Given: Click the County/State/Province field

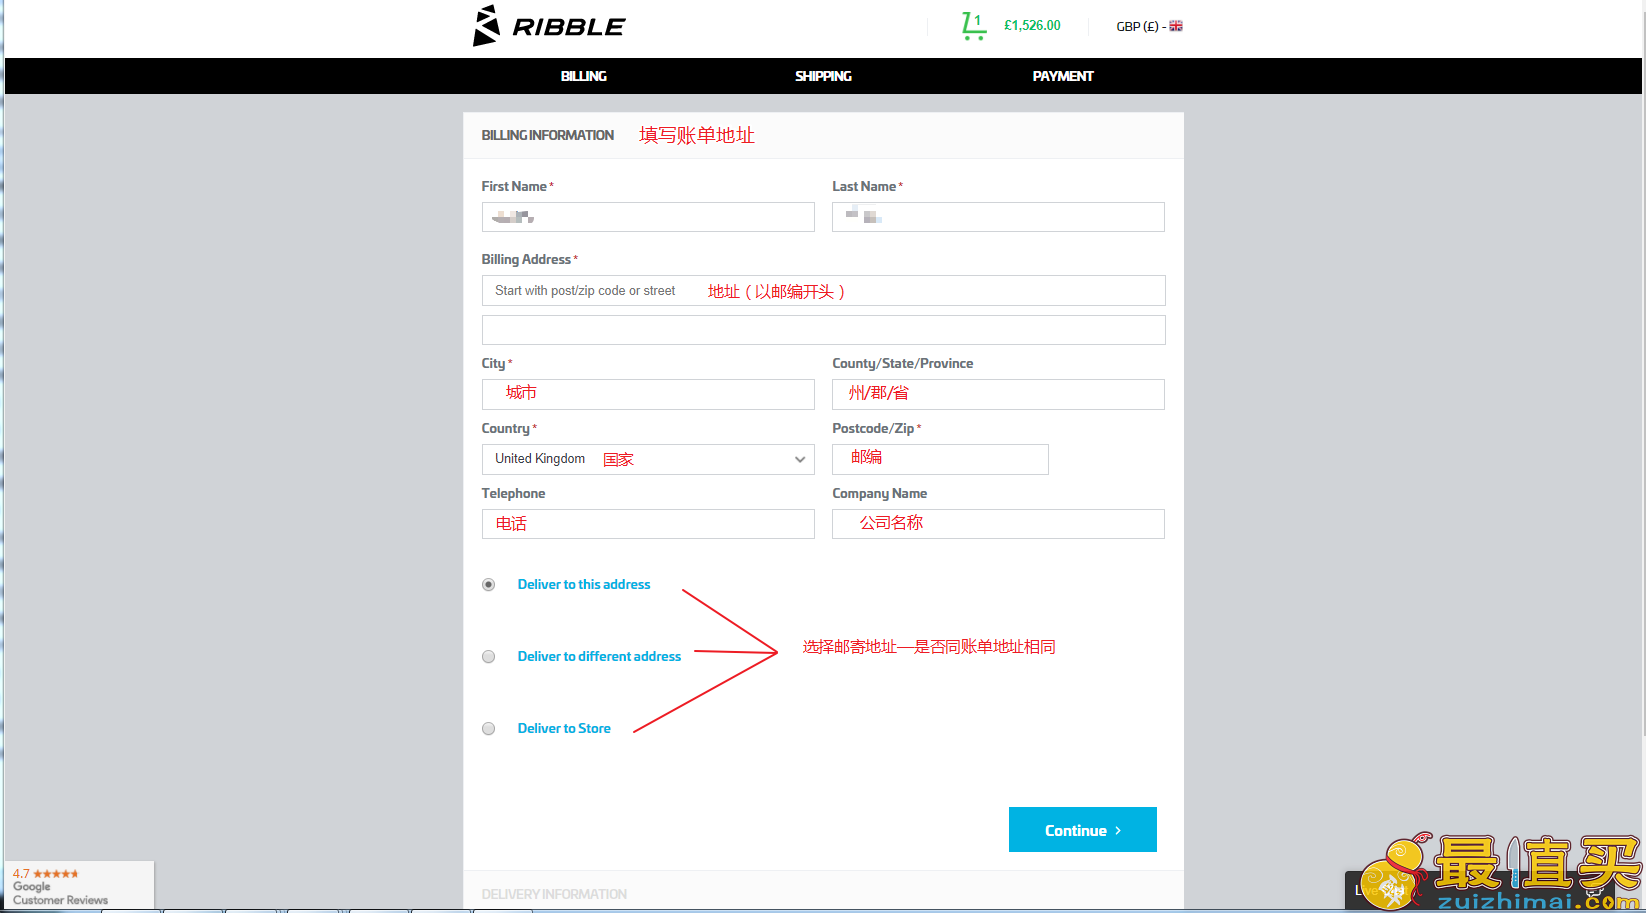Looking at the screenshot, I should point(998,394).
